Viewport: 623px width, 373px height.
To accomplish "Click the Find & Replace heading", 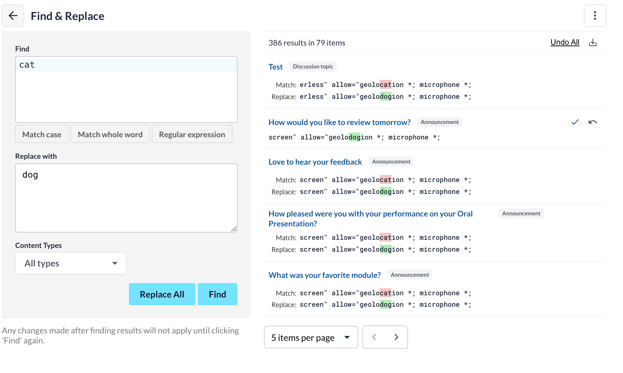I will 68,16.
